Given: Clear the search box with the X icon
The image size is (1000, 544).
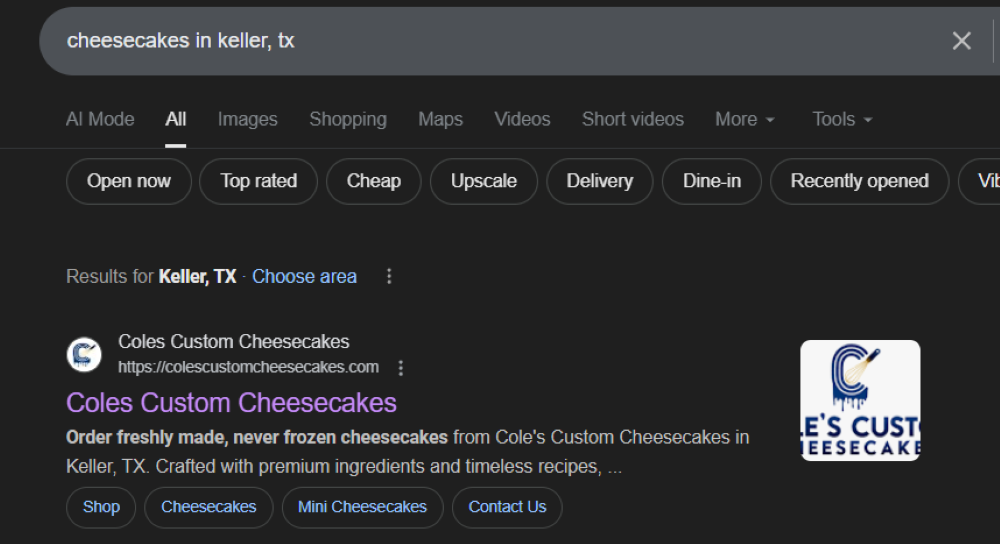Looking at the screenshot, I should [x=961, y=40].
